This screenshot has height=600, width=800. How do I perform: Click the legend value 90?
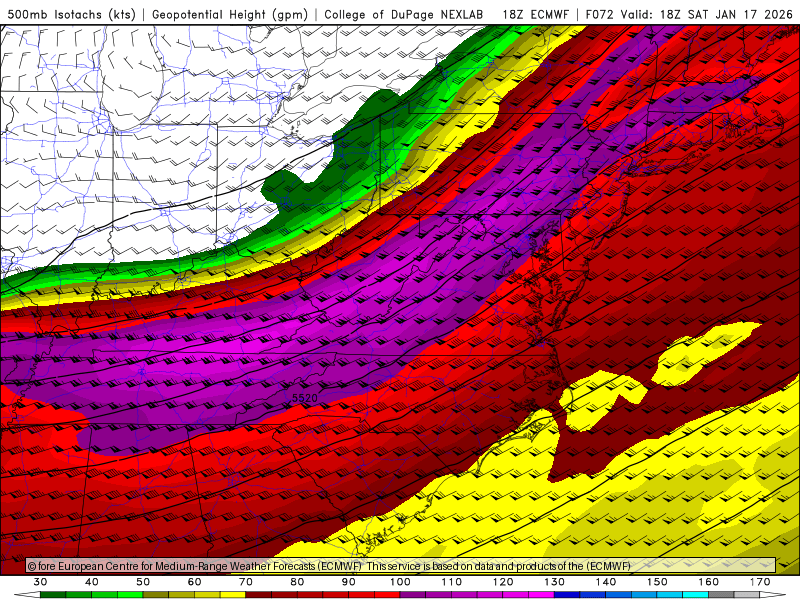point(349,582)
